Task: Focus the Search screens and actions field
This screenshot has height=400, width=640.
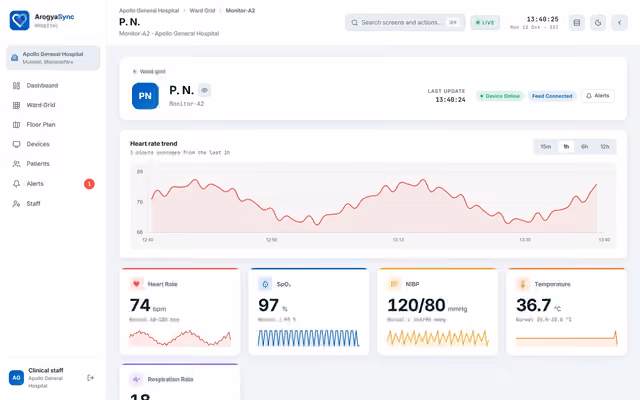Action: (405, 22)
